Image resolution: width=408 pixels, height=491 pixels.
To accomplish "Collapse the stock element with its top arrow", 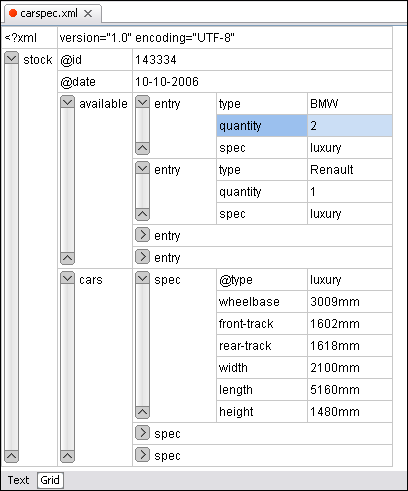I will pyautogui.click(x=12, y=58).
